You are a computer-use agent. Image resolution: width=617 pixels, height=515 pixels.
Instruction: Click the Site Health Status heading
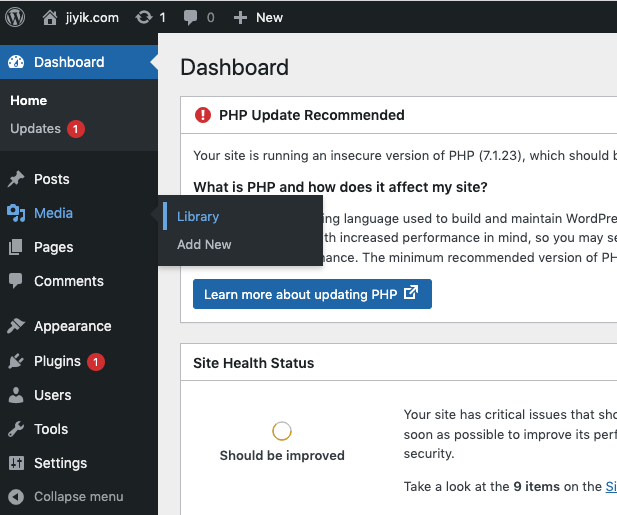[253, 363]
